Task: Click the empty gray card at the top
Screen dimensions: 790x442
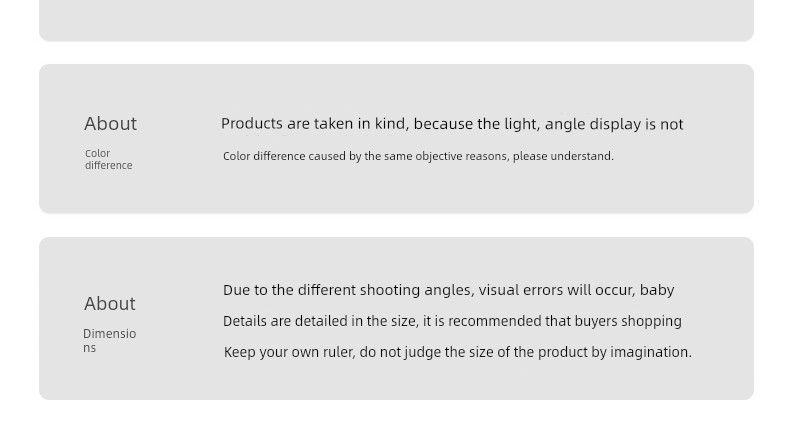Action: [397, 19]
